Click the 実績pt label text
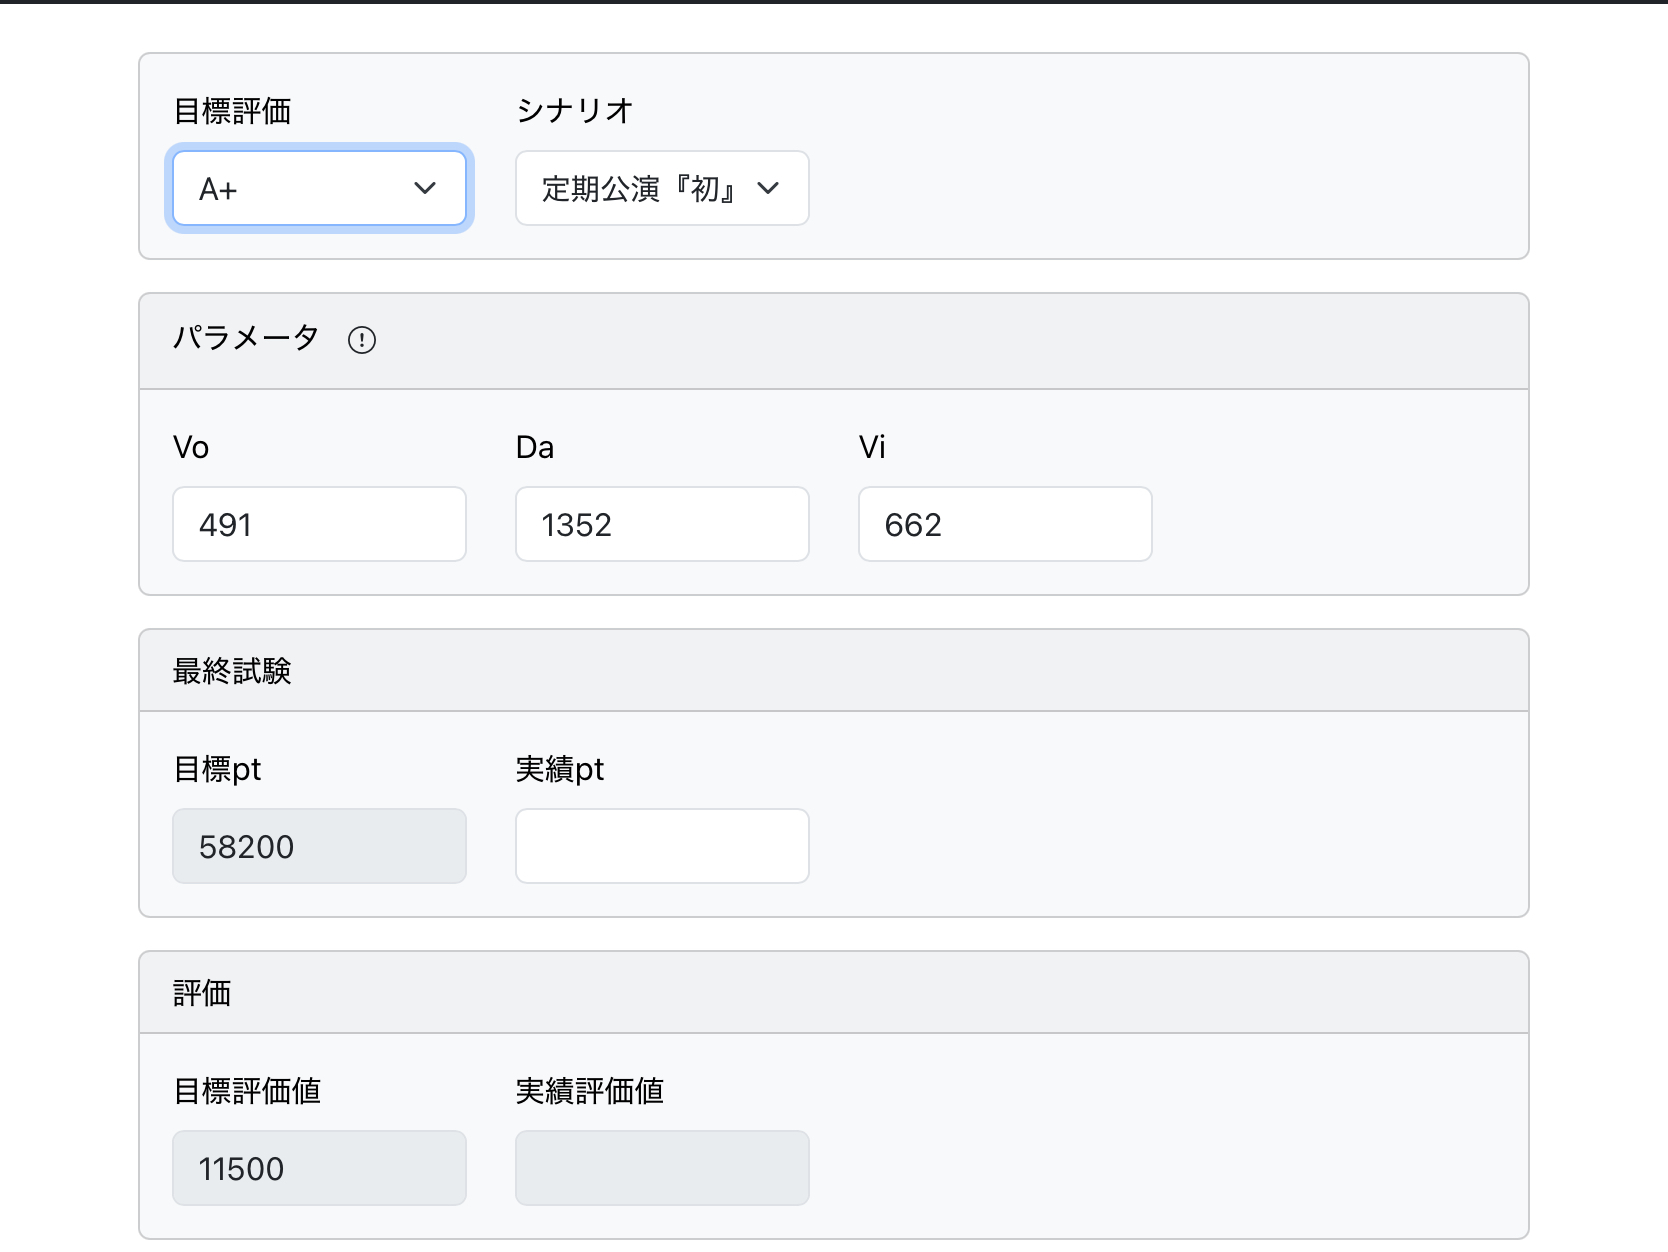1668x1252 pixels. (560, 769)
